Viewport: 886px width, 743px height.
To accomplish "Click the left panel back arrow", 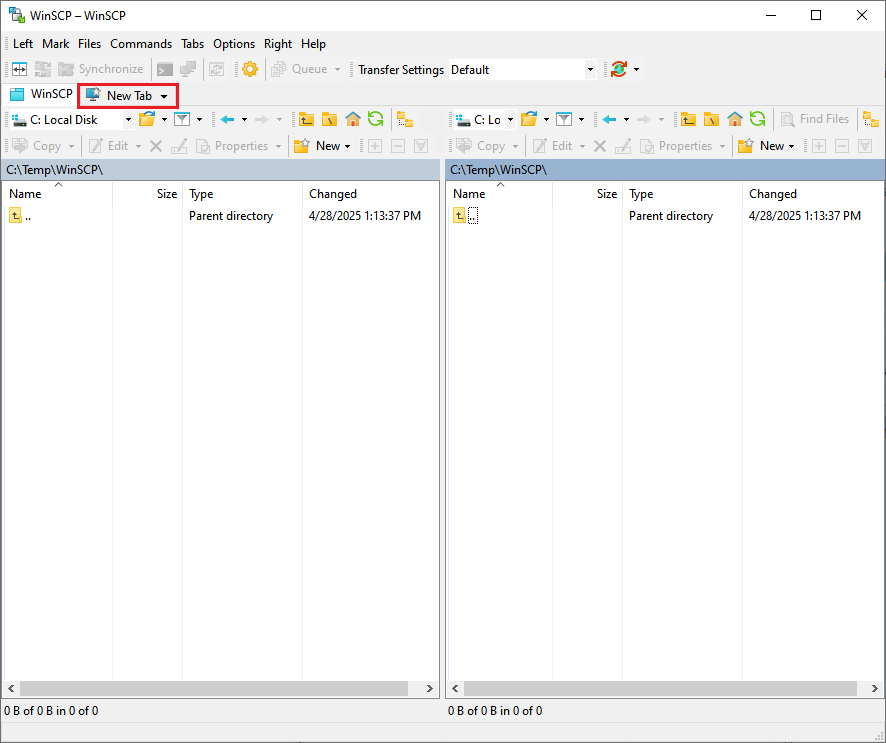I will [x=227, y=119].
